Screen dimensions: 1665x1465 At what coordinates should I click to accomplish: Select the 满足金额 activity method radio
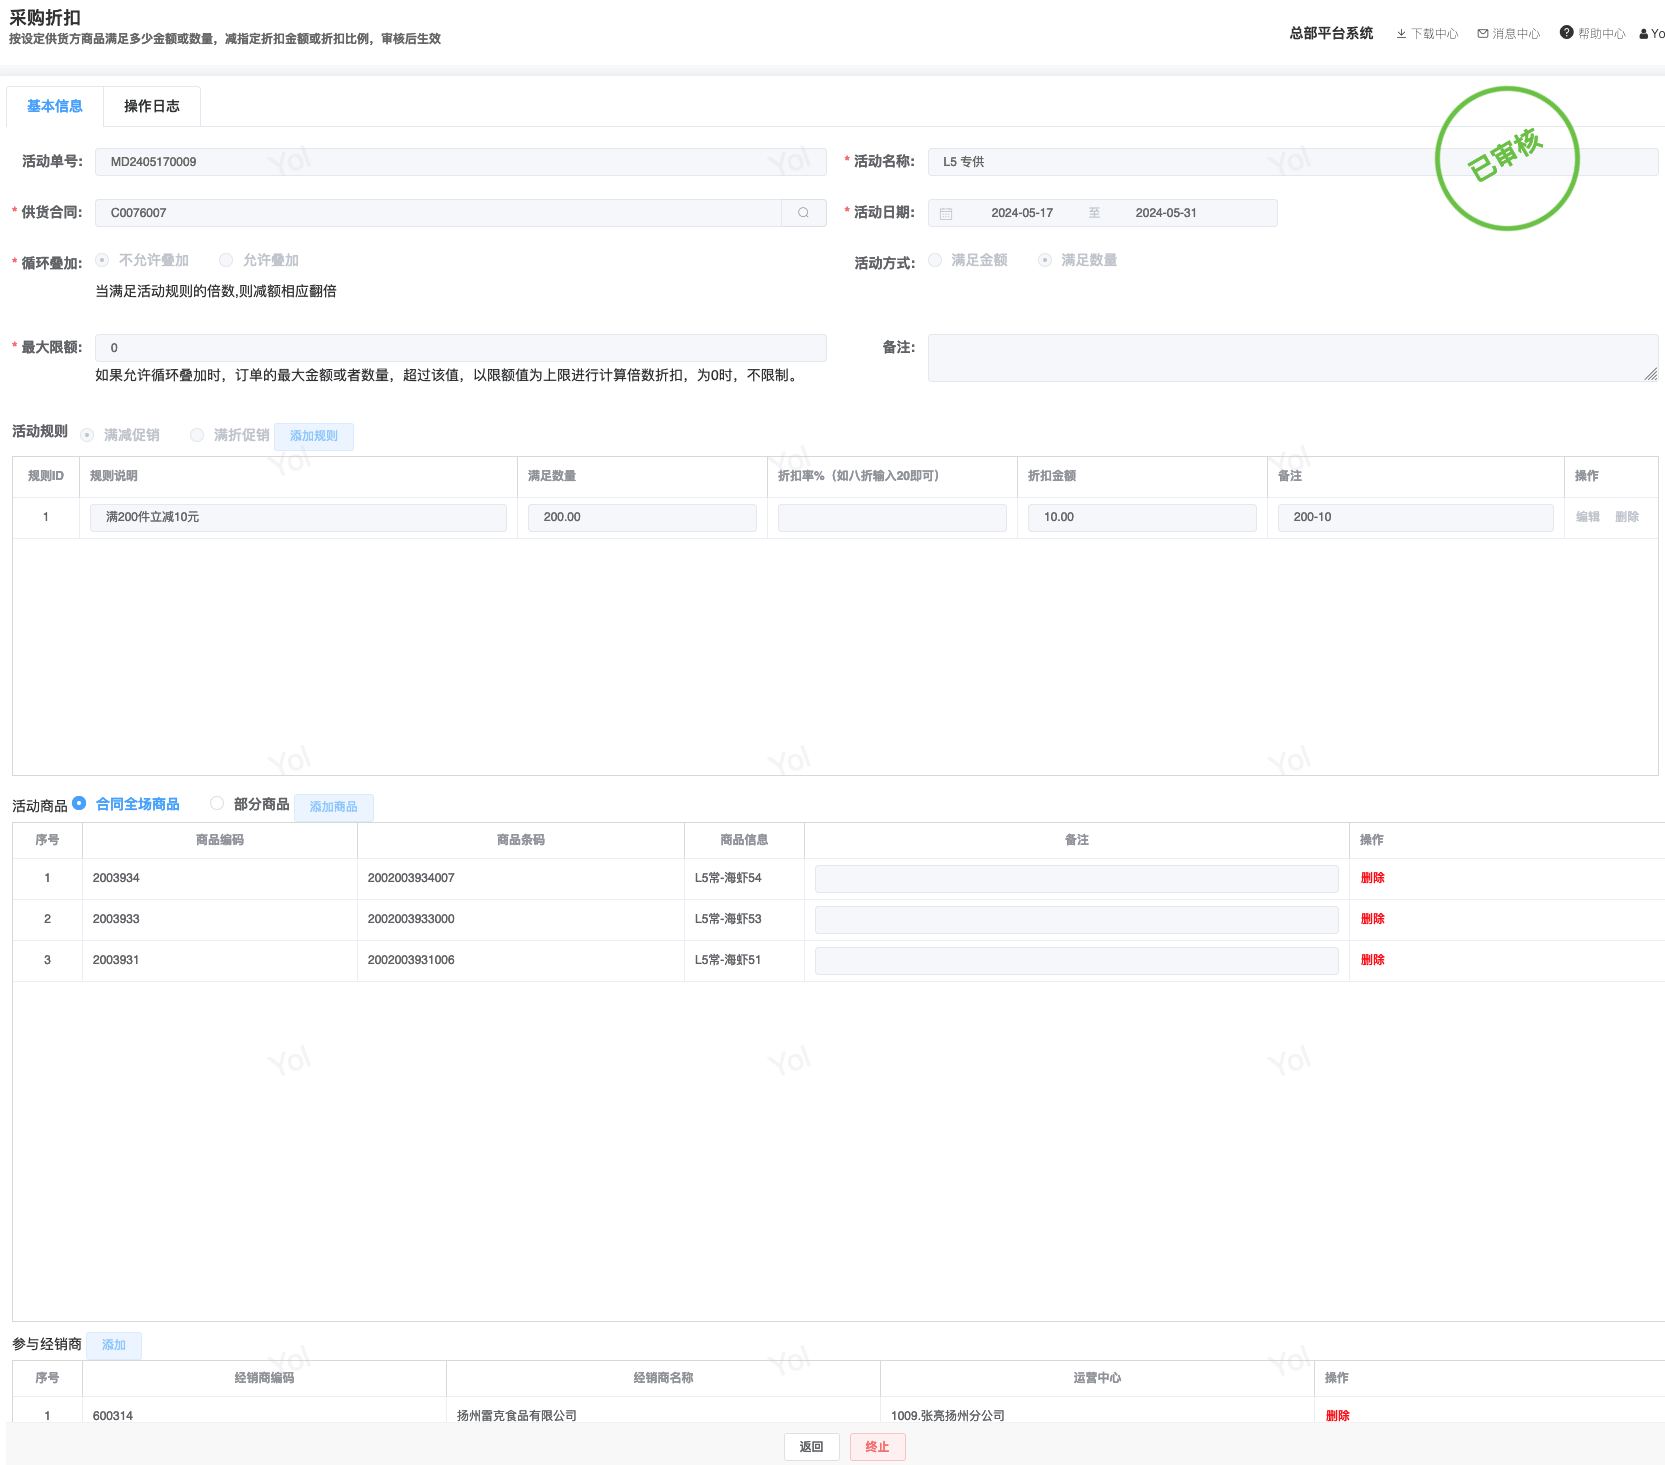click(935, 260)
